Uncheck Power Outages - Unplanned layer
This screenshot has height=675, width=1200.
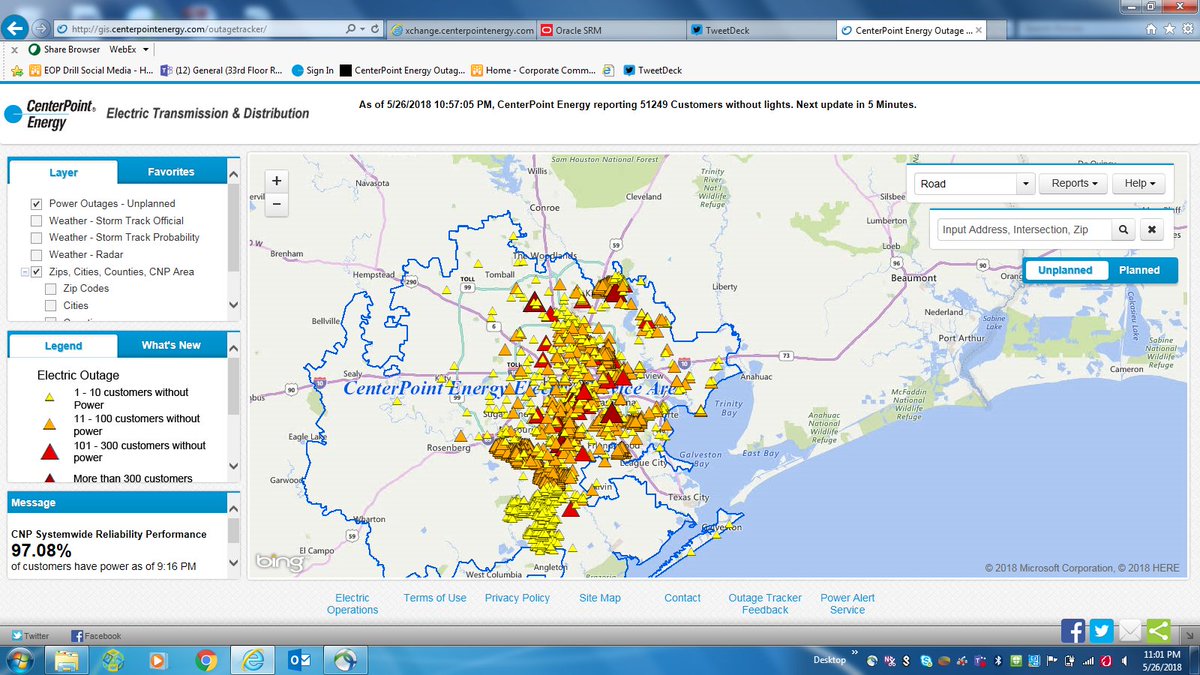pos(36,204)
